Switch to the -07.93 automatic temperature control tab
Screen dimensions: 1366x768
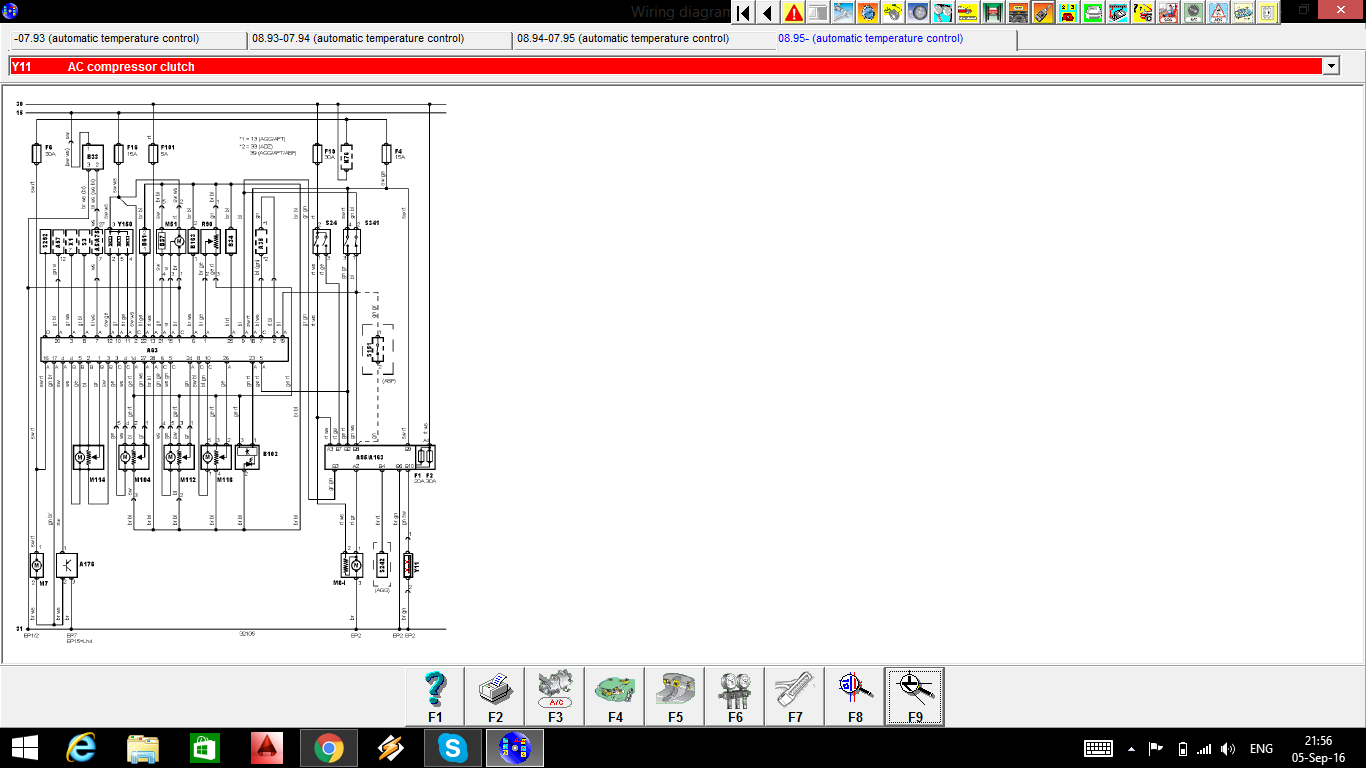click(x=127, y=39)
